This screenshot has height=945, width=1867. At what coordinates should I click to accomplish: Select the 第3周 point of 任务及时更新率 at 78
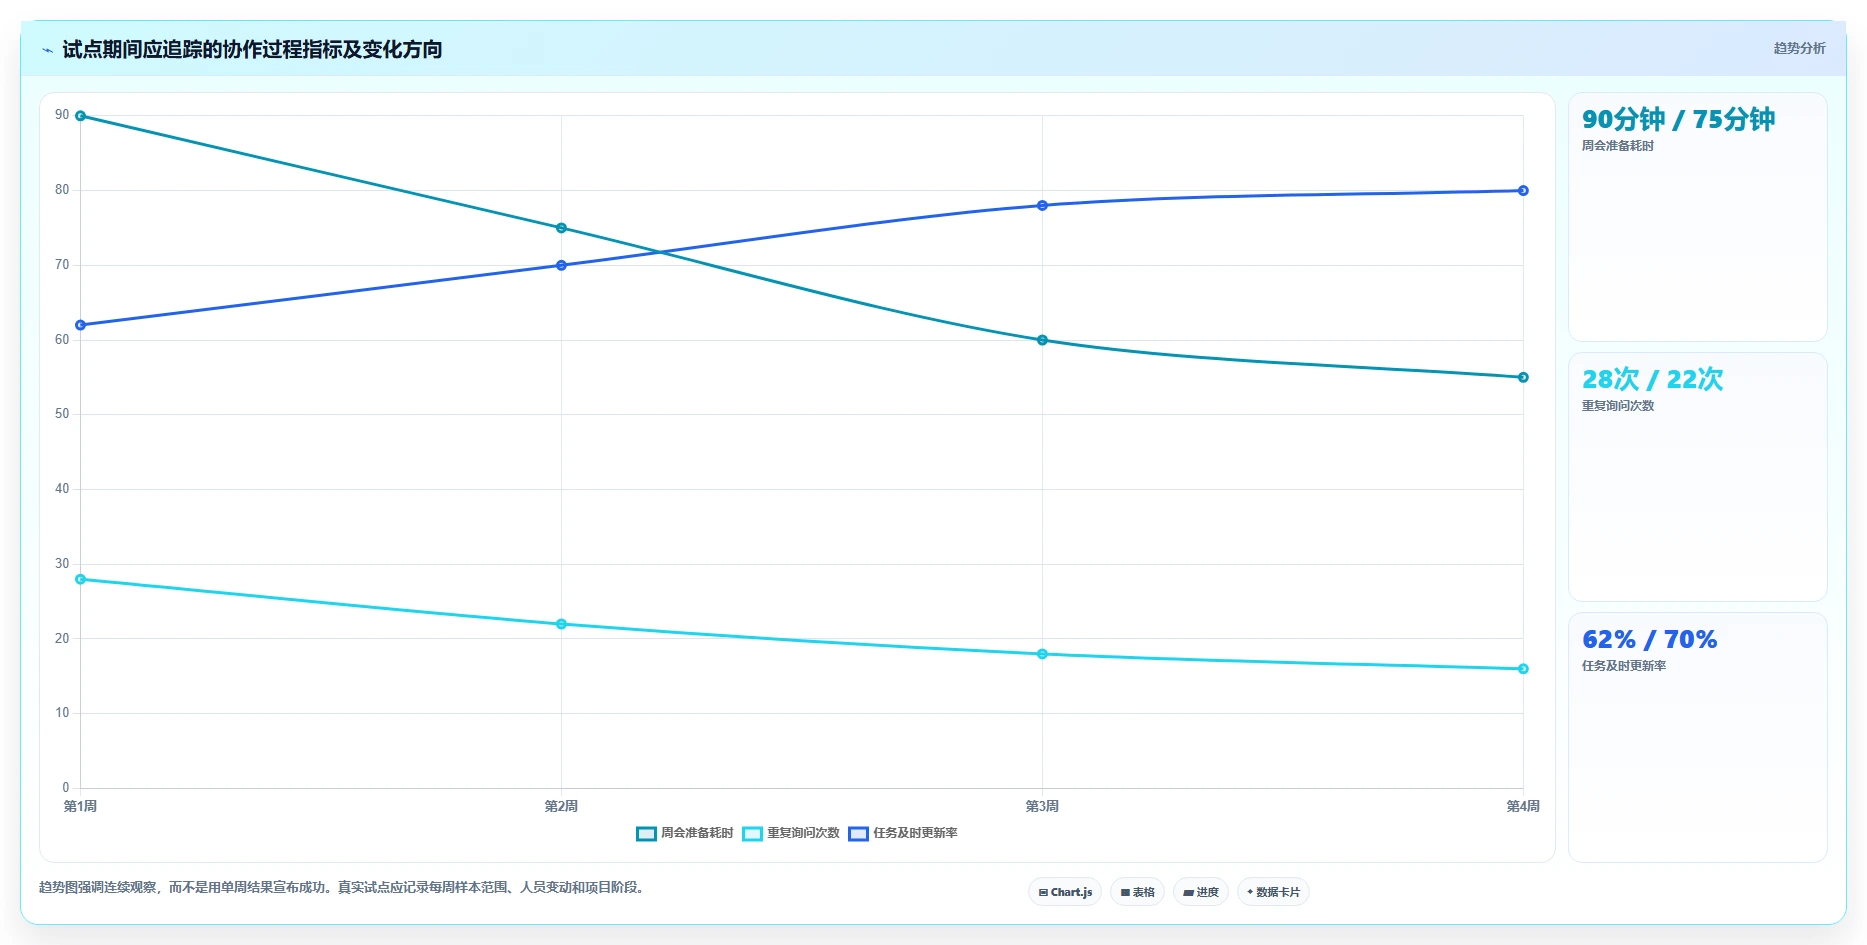(x=1042, y=205)
